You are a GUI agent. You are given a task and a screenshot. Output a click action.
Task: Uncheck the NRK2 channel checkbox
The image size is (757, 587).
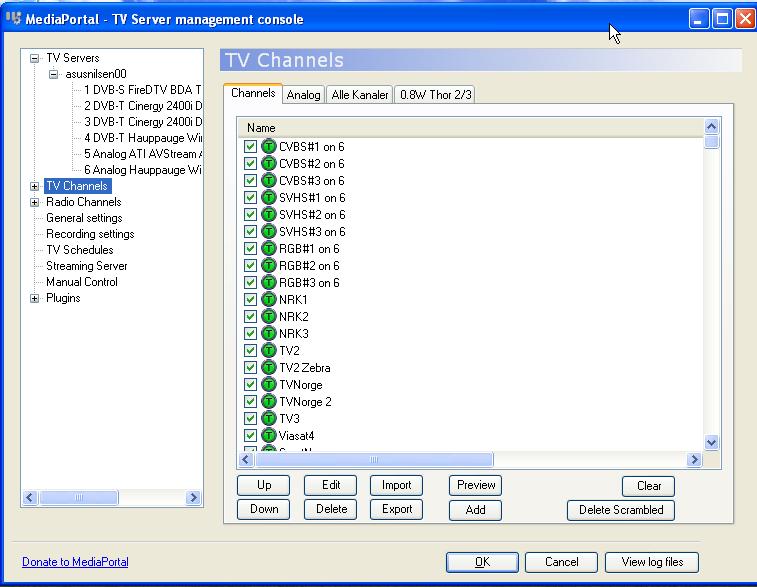point(250,317)
